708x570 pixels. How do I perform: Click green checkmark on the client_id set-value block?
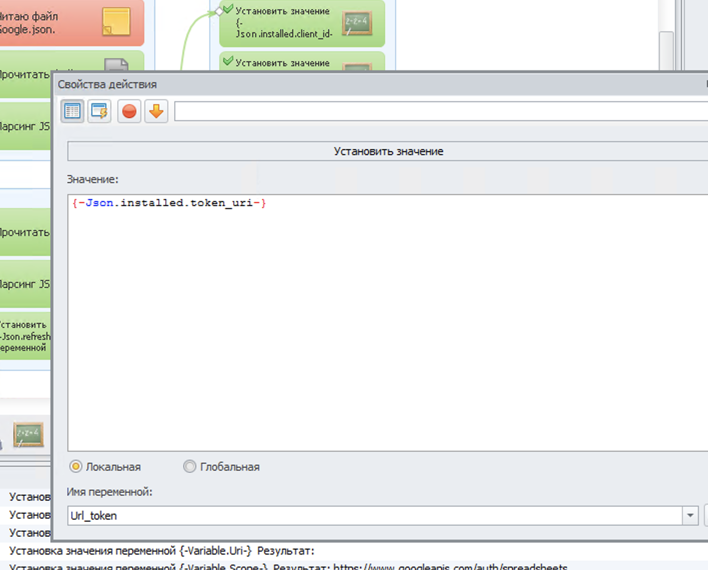(x=228, y=9)
